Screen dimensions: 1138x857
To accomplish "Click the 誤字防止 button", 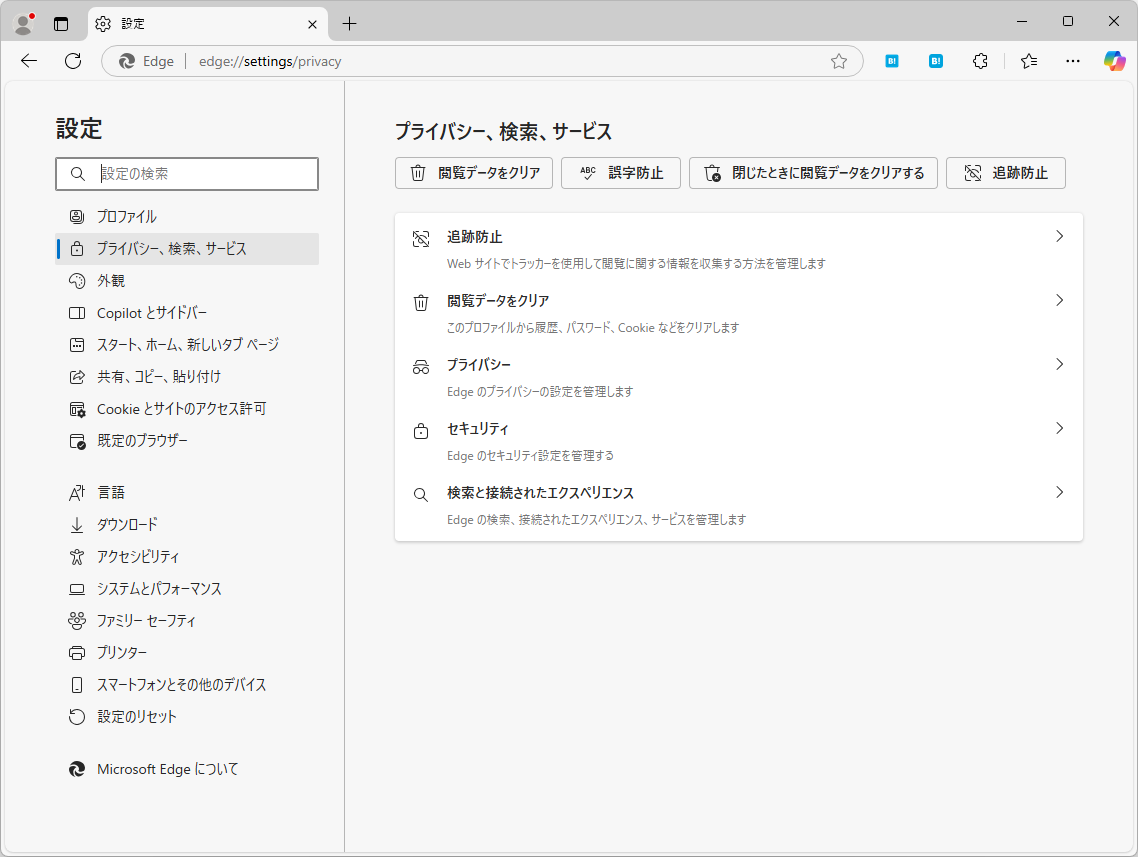I will (620, 172).
